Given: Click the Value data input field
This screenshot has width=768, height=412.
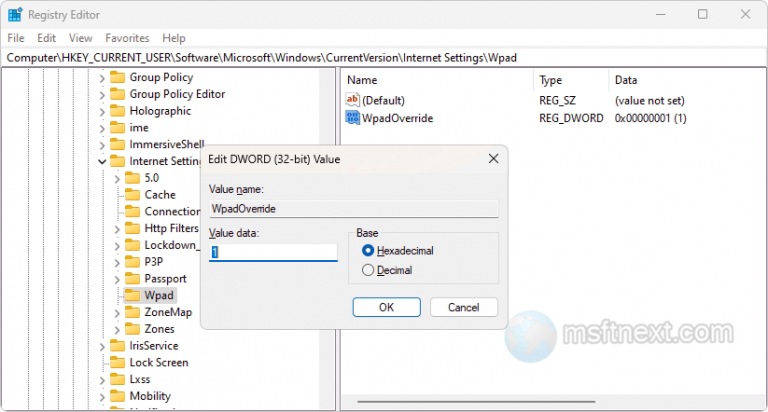Looking at the screenshot, I should pyautogui.click(x=273, y=252).
